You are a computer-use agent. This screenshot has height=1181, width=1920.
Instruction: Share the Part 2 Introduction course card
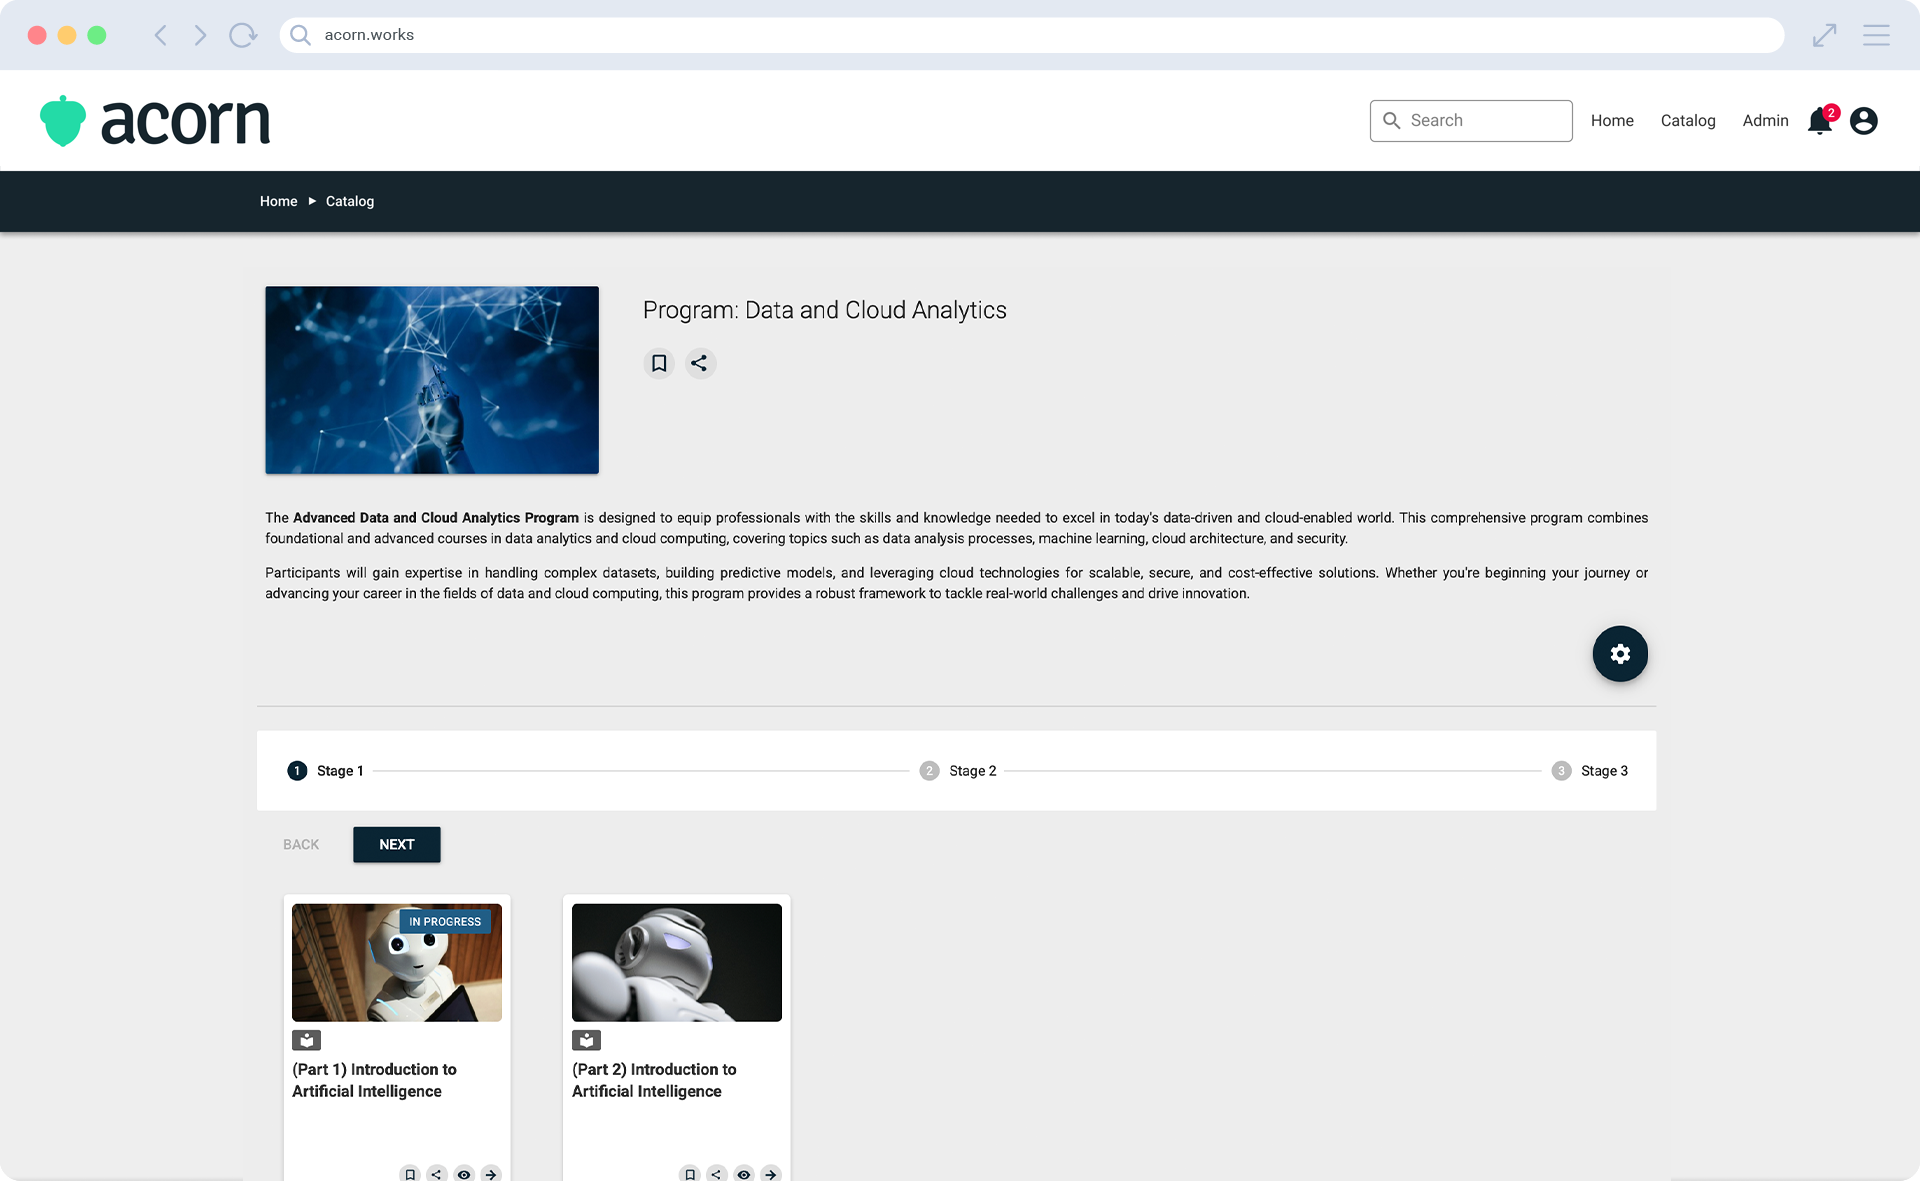pyautogui.click(x=716, y=1174)
